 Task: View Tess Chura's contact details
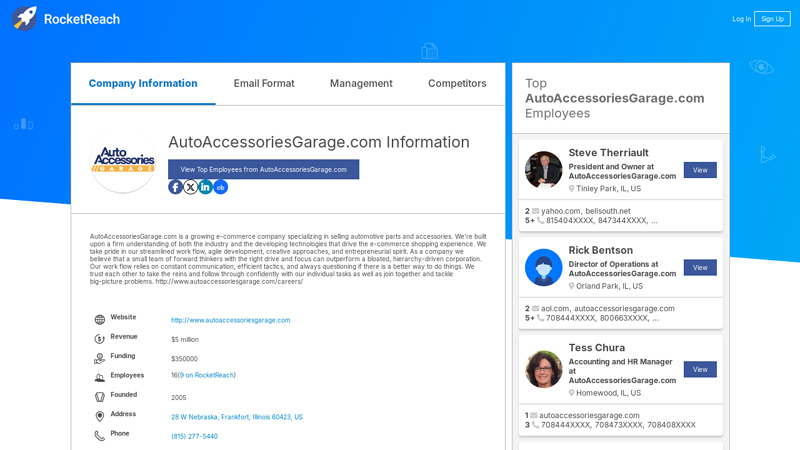700,369
